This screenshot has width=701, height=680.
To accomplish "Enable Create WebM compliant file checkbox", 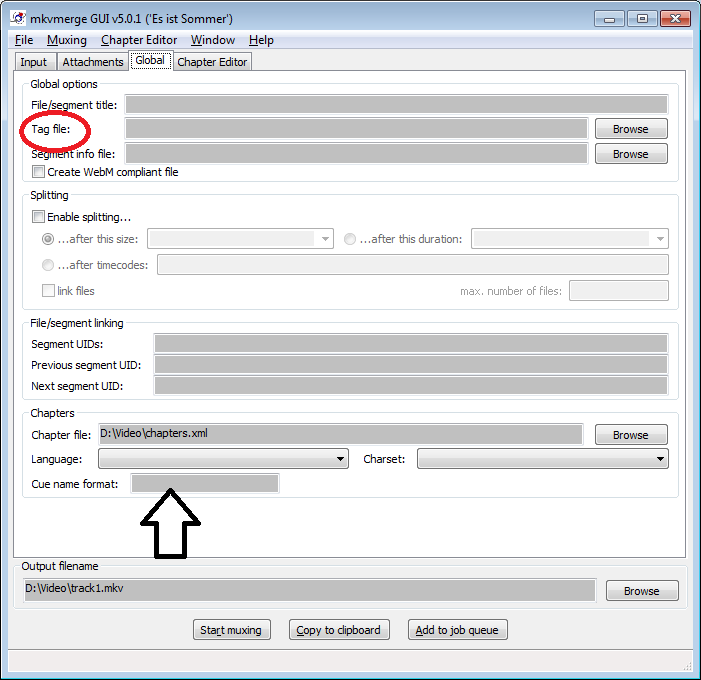I will click(38, 172).
